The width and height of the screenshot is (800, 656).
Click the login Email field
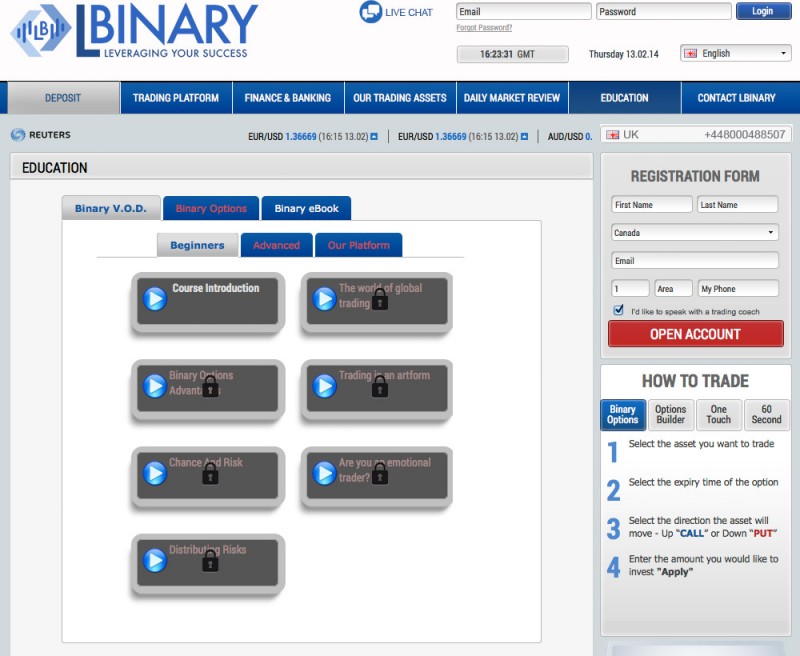(x=523, y=11)
